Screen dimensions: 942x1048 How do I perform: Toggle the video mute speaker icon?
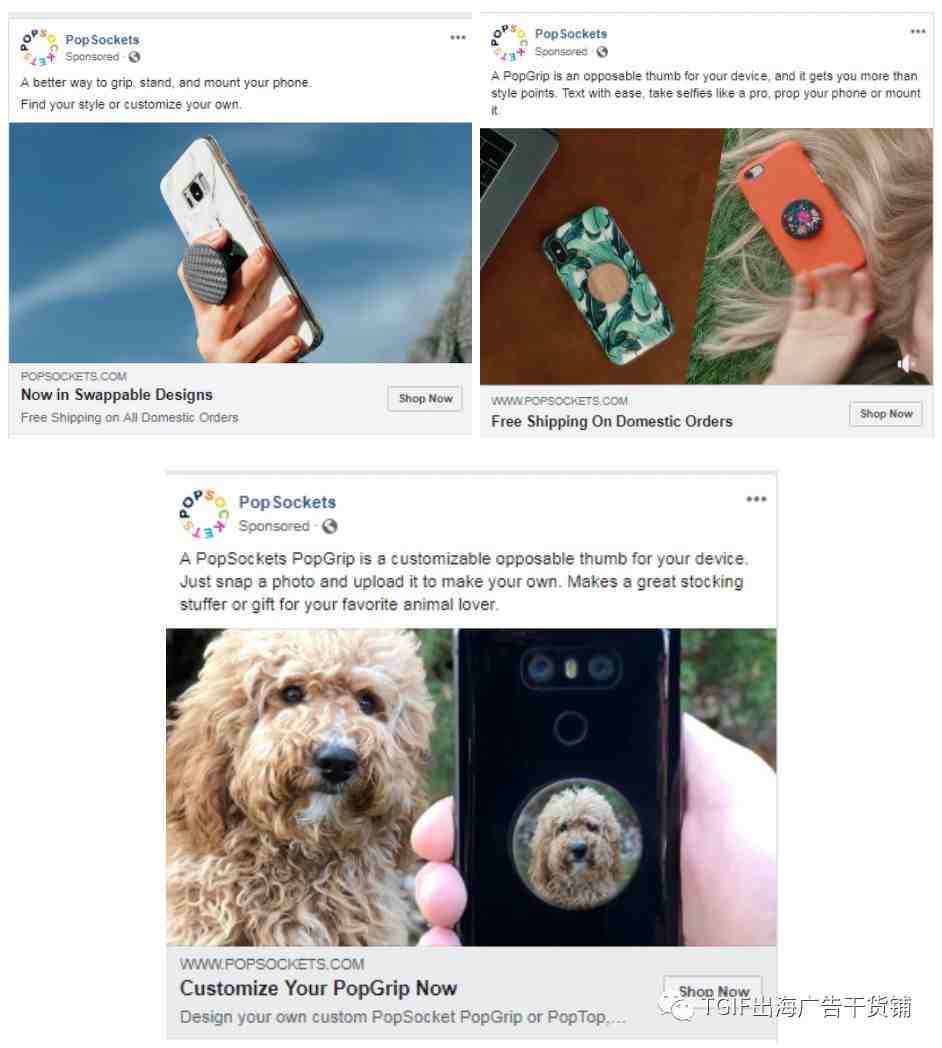(x=906, y=364)
